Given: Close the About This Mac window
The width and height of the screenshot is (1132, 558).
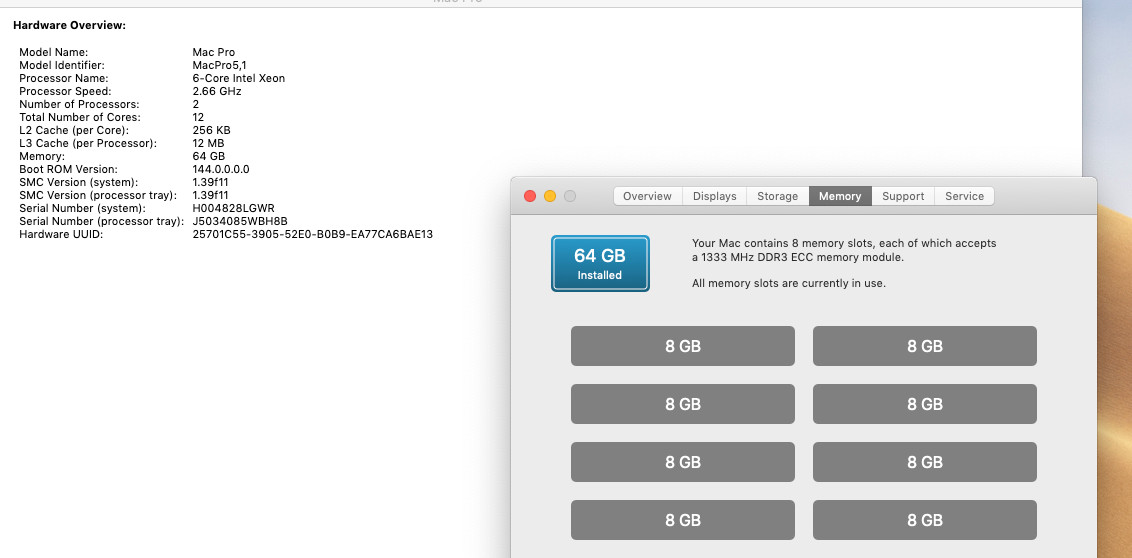Looking at the screenshot, I should [x=530, y=196].
